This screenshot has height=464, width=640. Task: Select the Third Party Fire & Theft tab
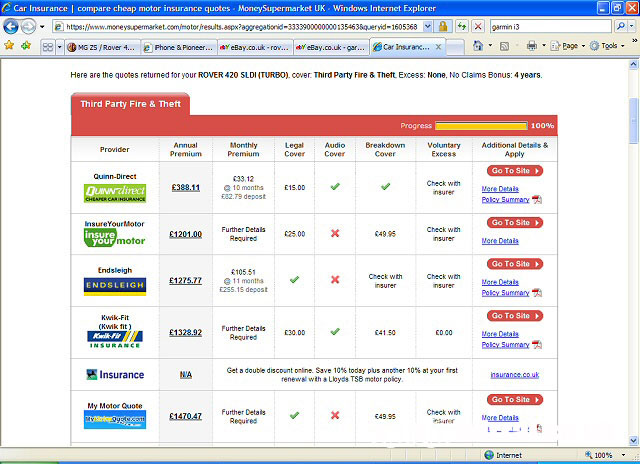pyautogui.click(x=130, y=104)
